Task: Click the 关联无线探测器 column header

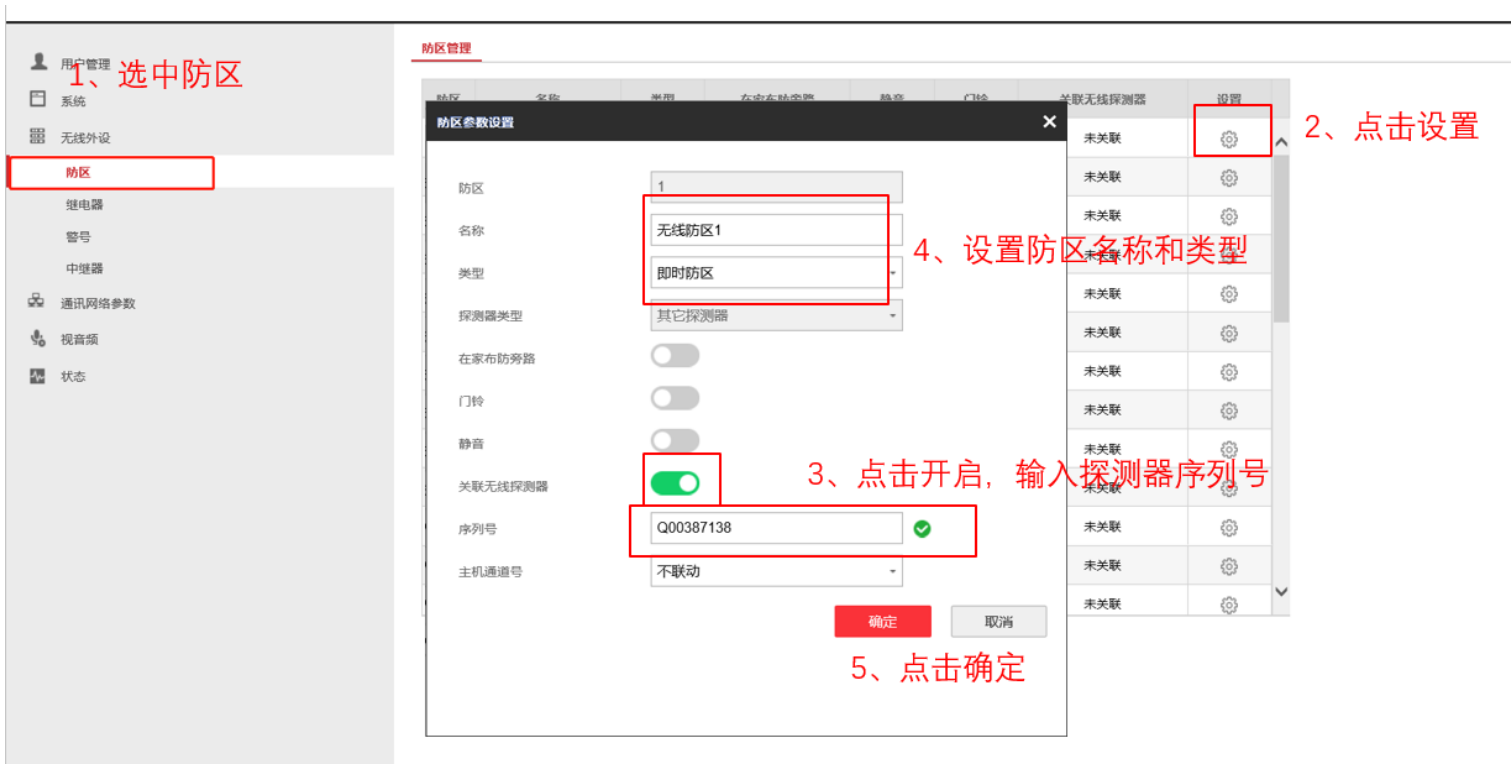Action: coord(1102,100)
